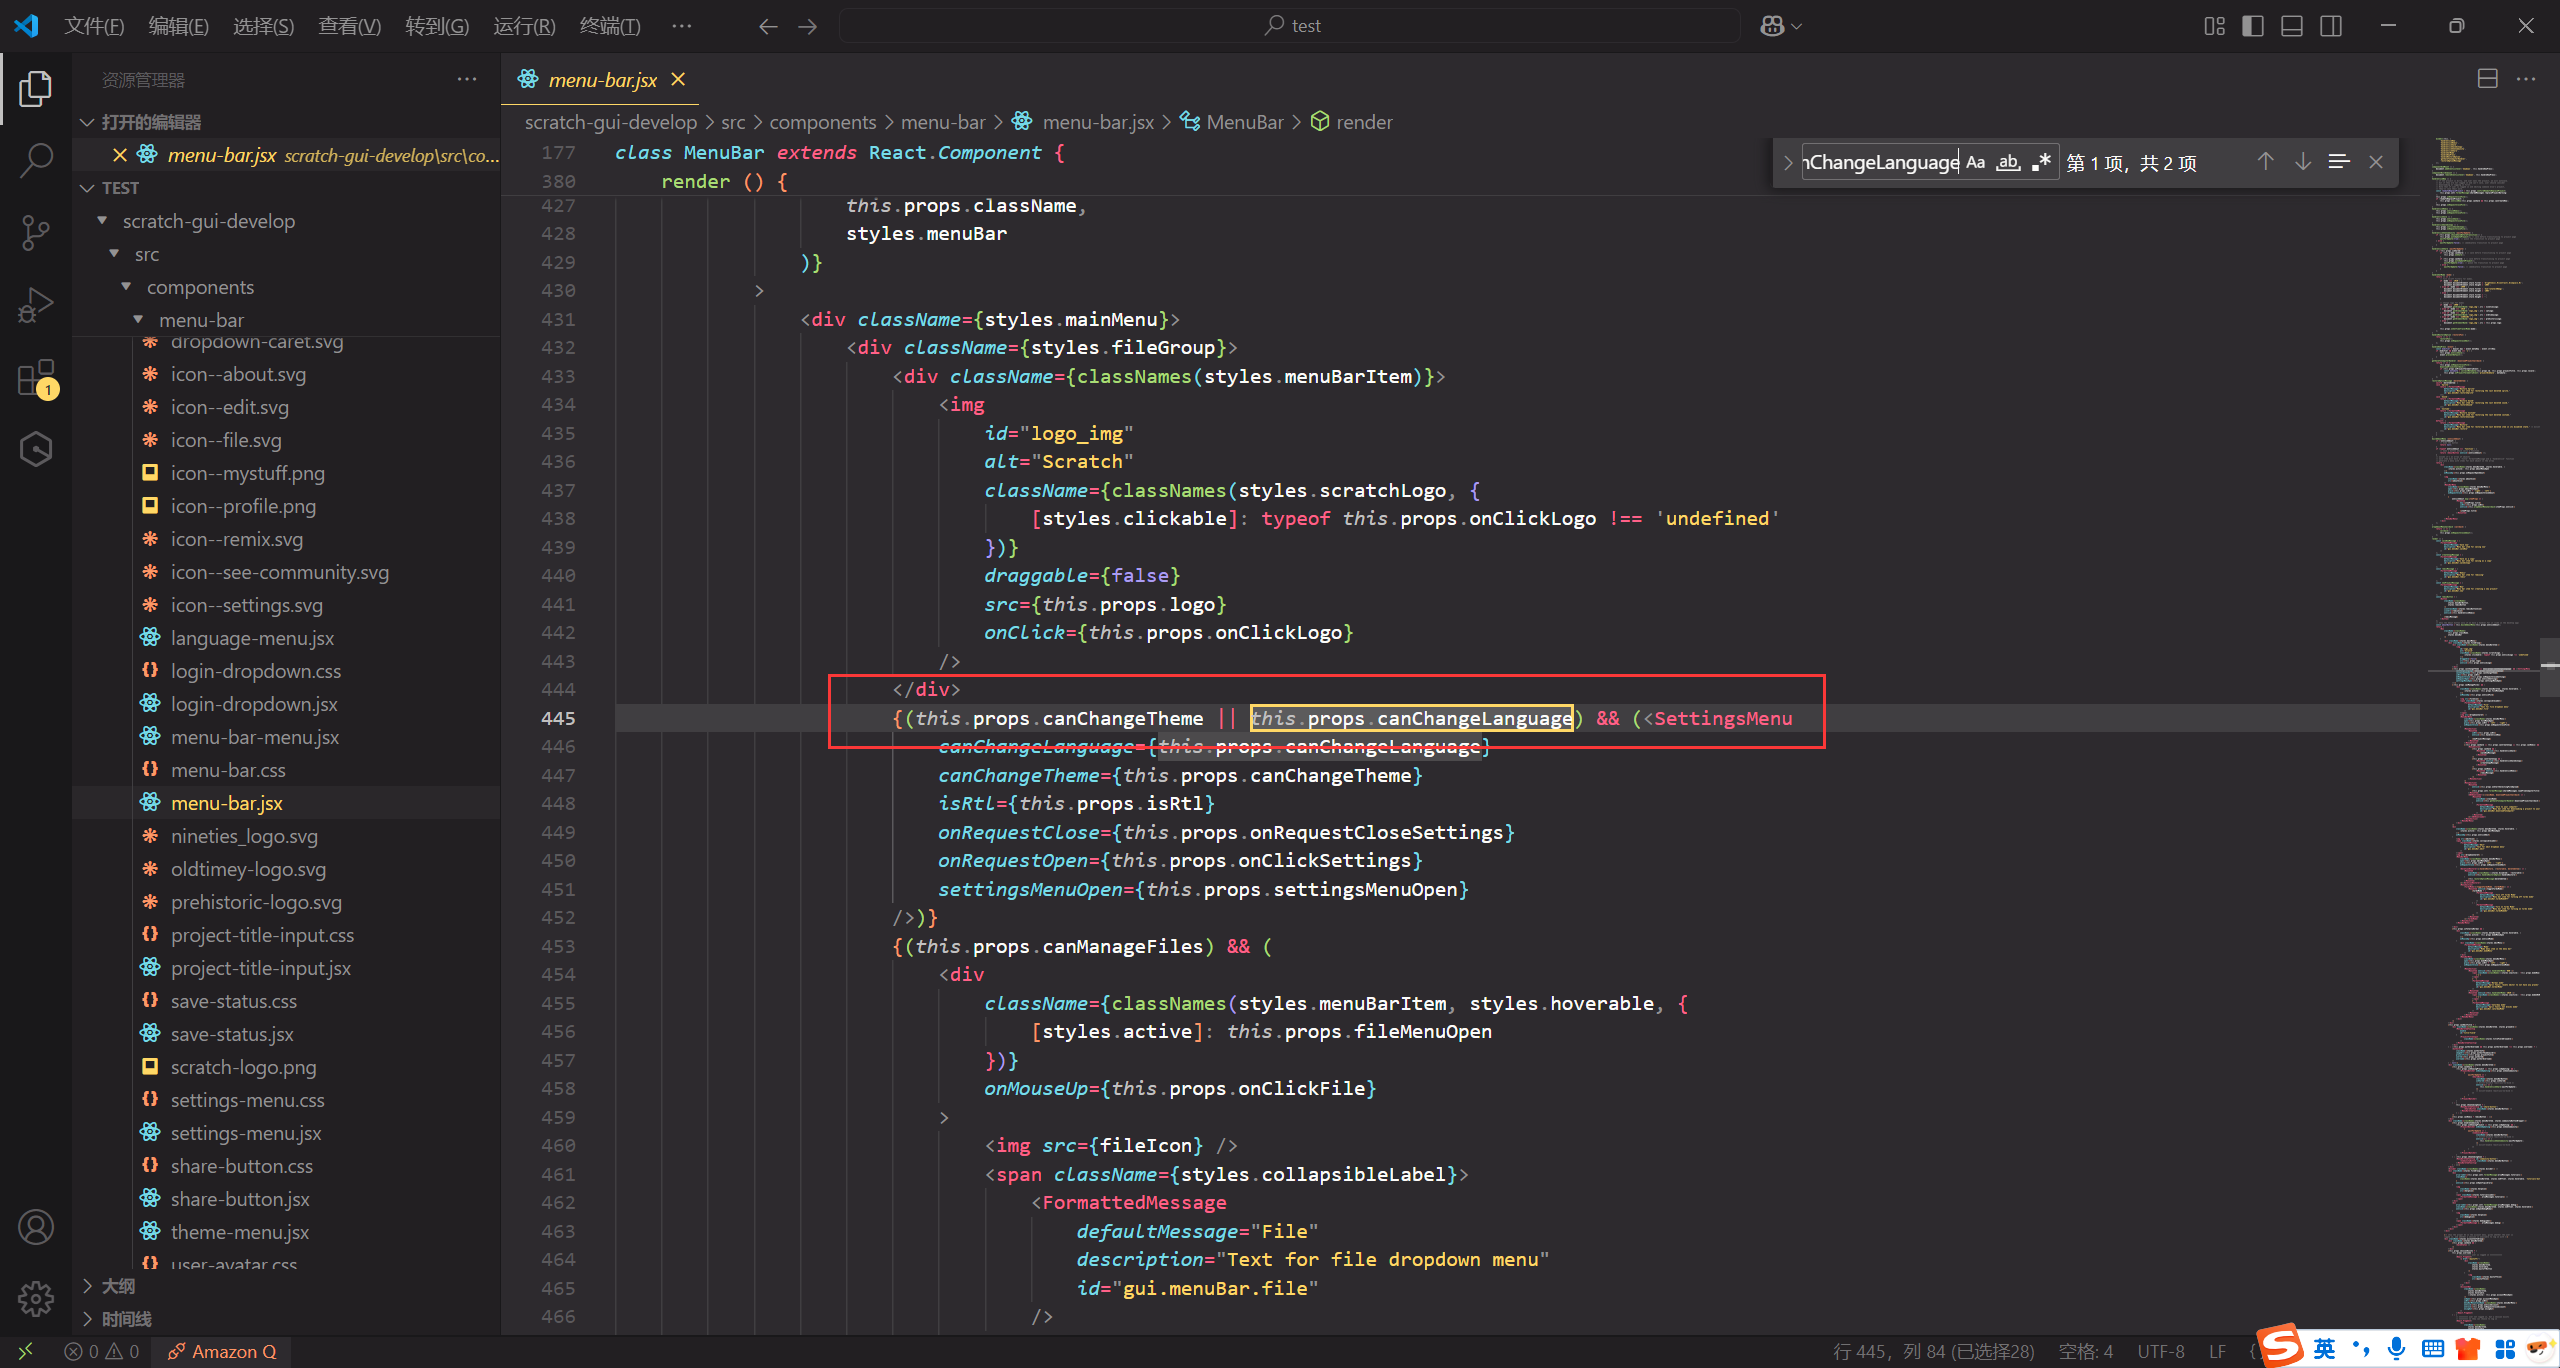Click the Accounts icon in activity bar
Image resolution: width=2560 pixels, height=1368 pixels.
pos(36,1227)
